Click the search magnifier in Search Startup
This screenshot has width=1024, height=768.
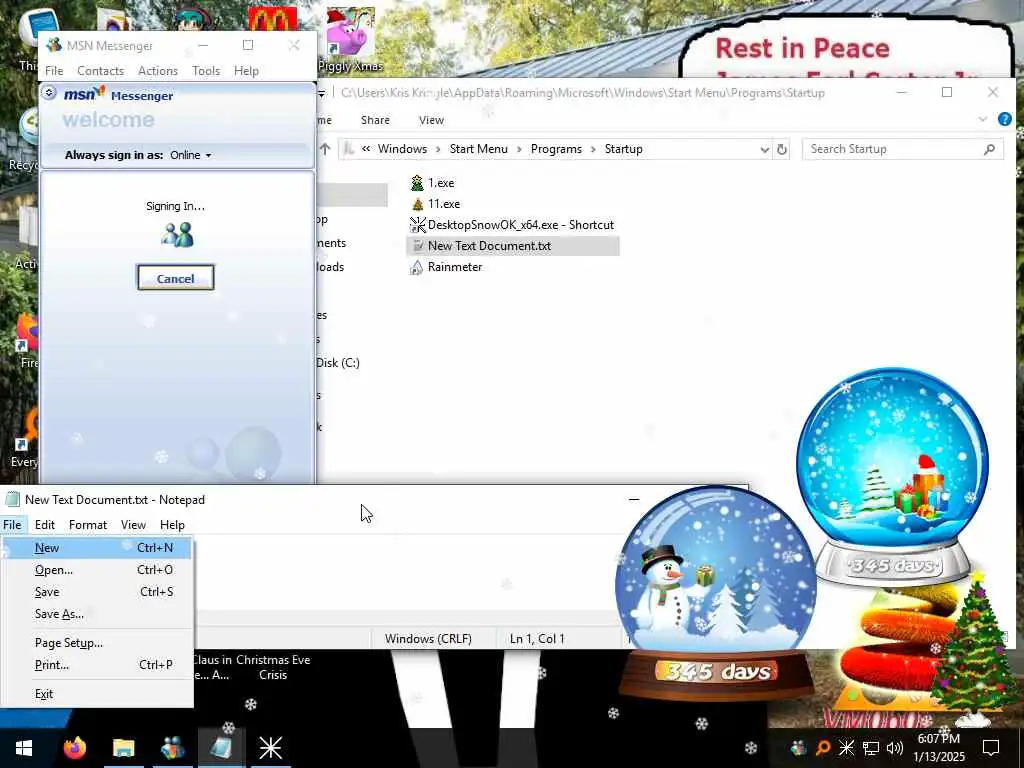[989, 149]
